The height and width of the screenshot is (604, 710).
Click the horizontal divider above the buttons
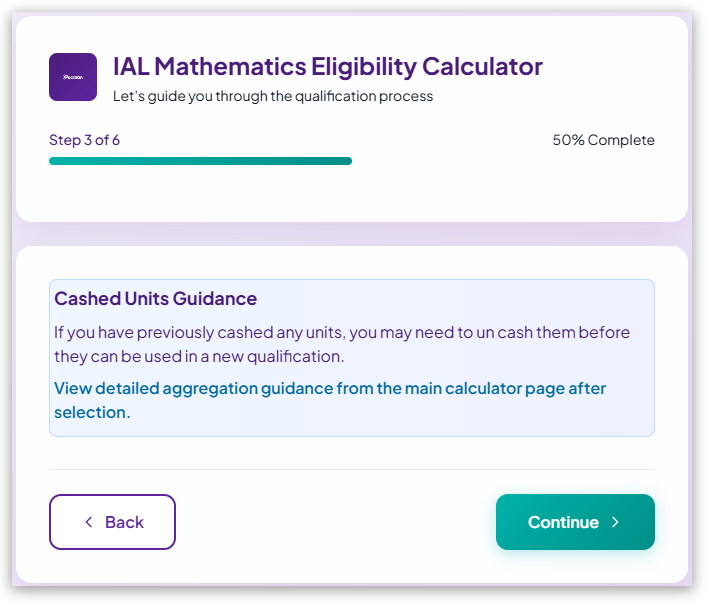pos(352,469)
